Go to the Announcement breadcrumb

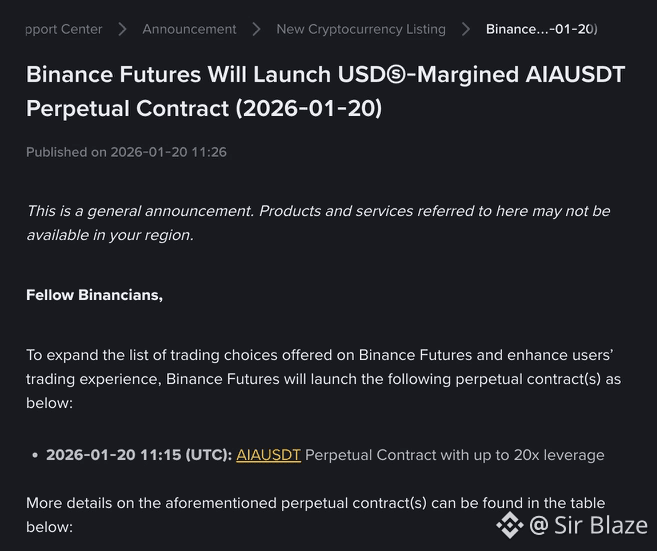click(189, 29)
